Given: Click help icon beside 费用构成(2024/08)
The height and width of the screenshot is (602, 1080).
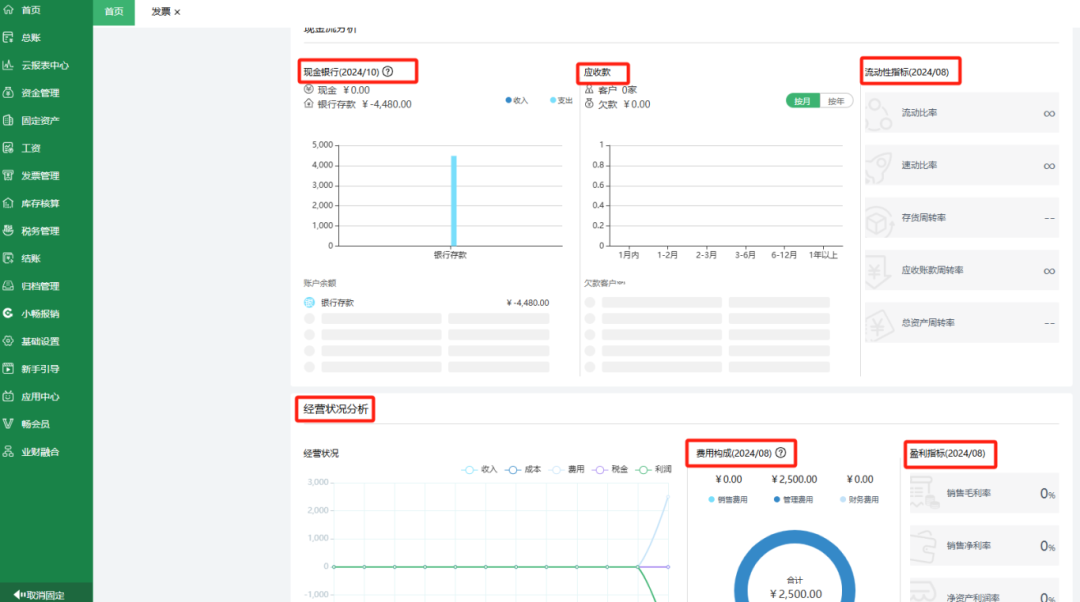Looking at the screenshot, I should [781, 453].
